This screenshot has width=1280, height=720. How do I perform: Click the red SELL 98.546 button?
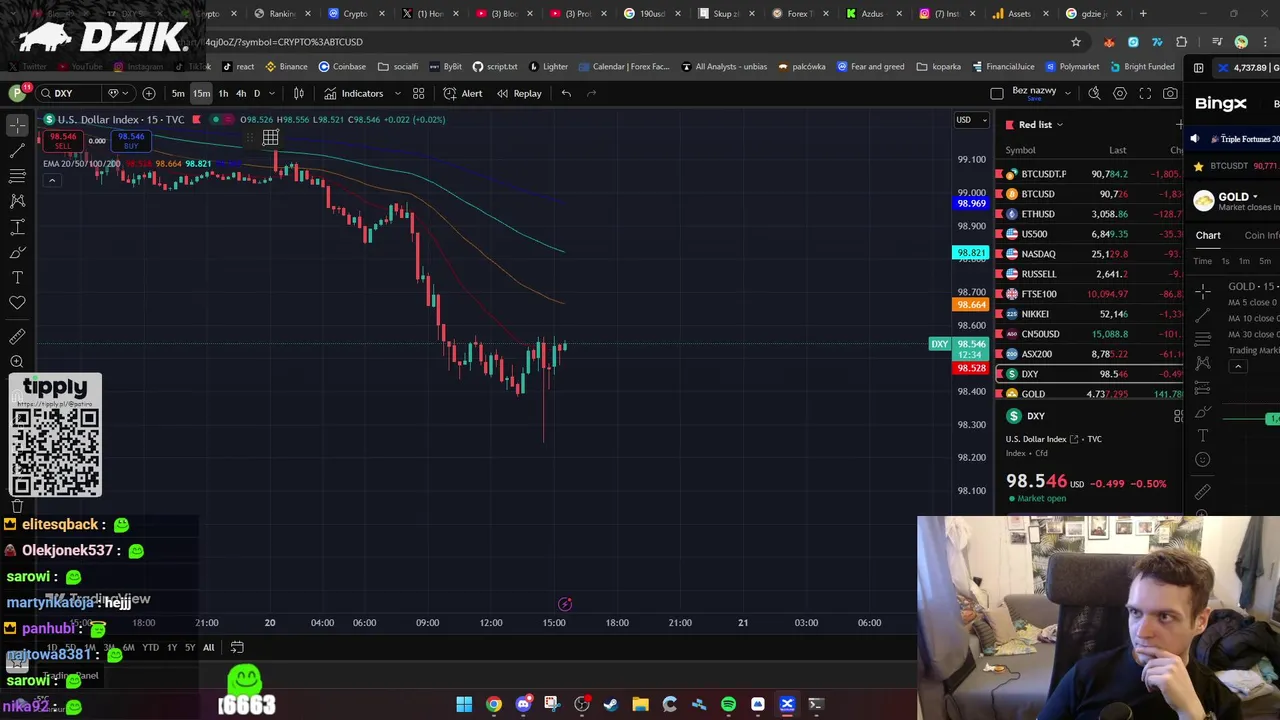point(63,141)
